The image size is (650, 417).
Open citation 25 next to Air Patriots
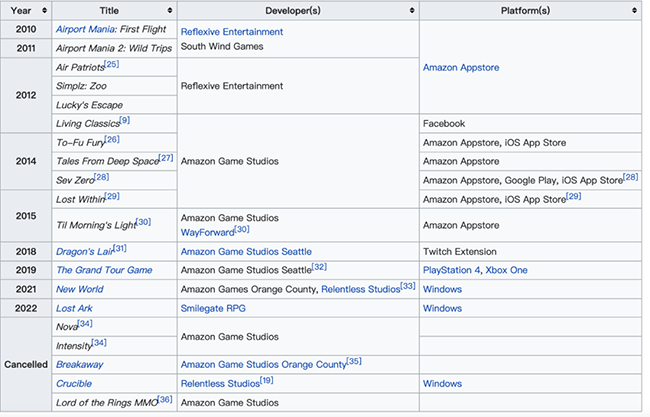click(112, 64)
